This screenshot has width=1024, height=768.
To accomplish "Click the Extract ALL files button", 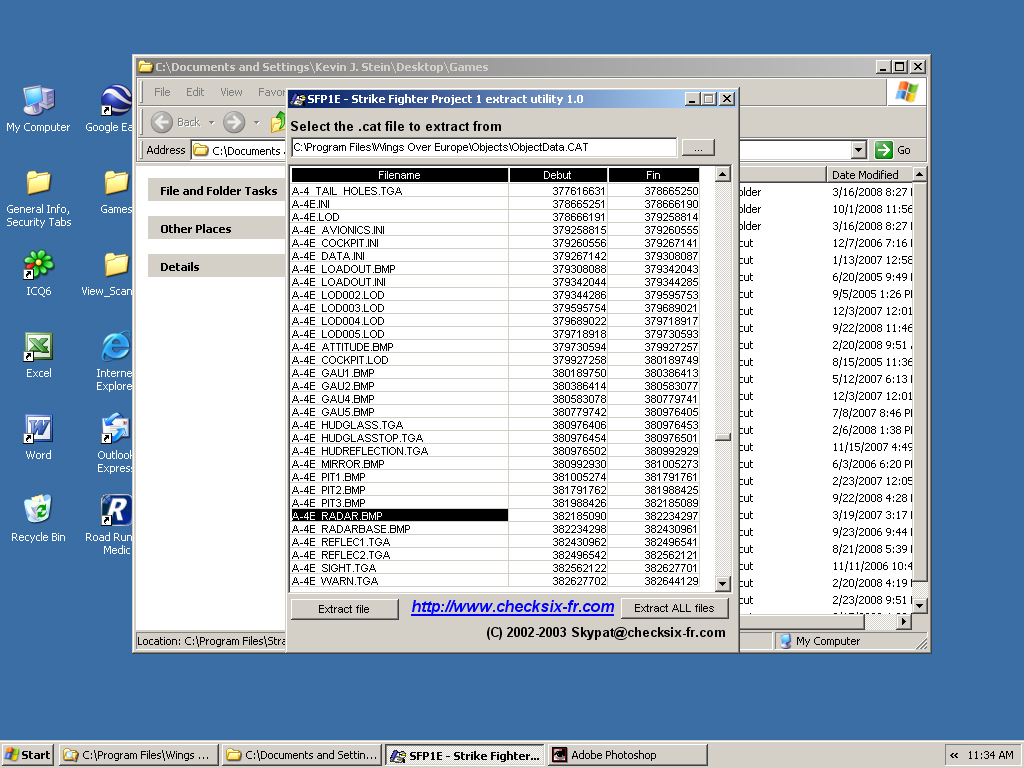I will [674, 608].
